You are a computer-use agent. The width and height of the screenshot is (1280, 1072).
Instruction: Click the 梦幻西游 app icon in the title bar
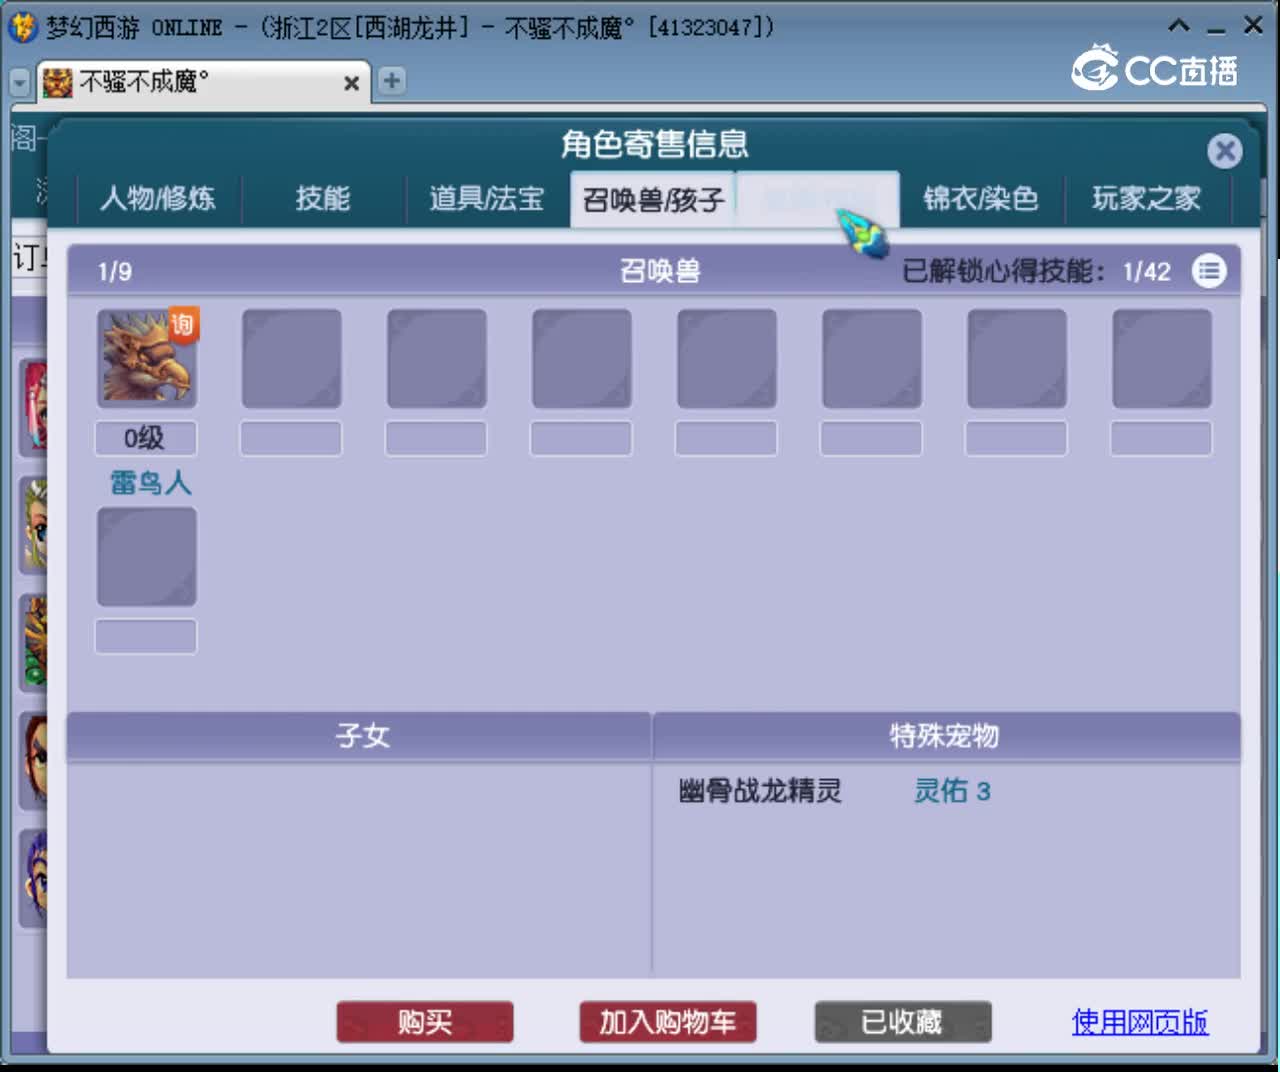(21, 26)
